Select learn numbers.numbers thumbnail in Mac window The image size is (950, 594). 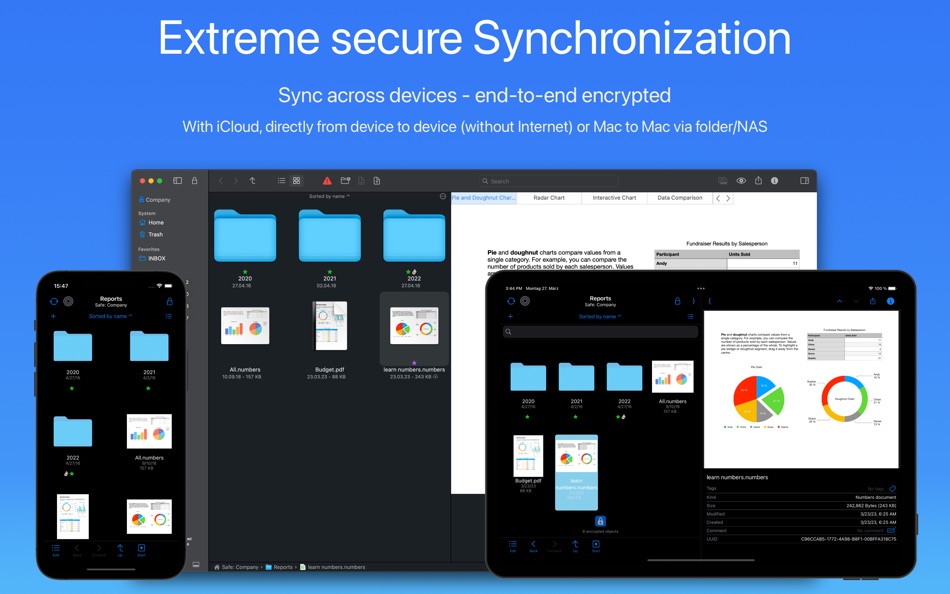click(x=414, y=325)
